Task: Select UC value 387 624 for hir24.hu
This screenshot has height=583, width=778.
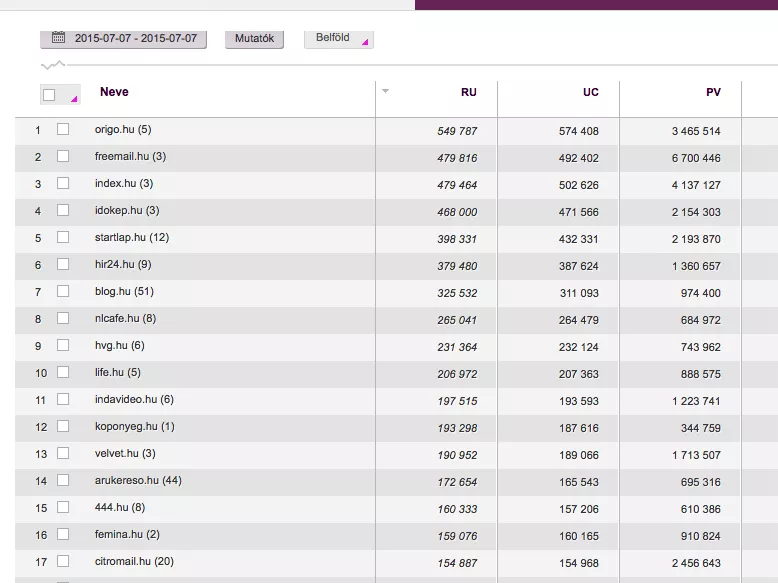Action: coord(579,266)
